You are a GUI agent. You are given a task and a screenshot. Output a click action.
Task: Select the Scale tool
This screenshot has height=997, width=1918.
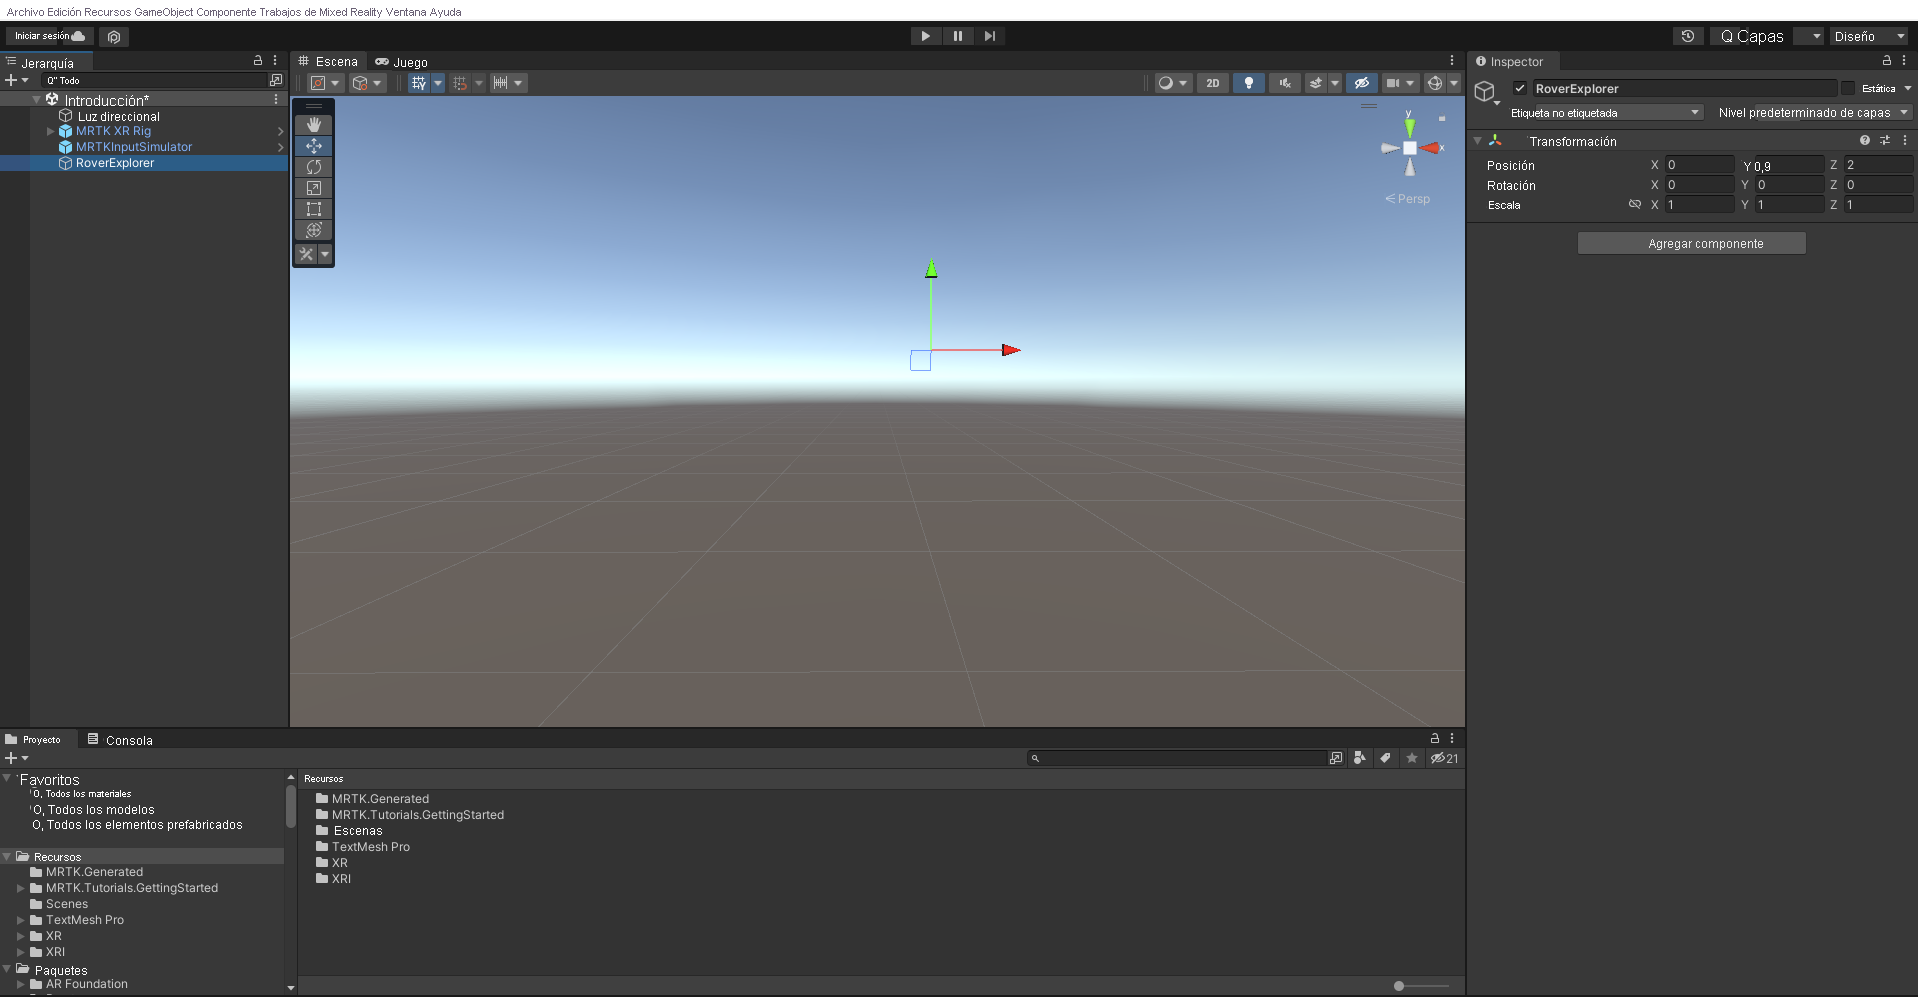(314, 188)
